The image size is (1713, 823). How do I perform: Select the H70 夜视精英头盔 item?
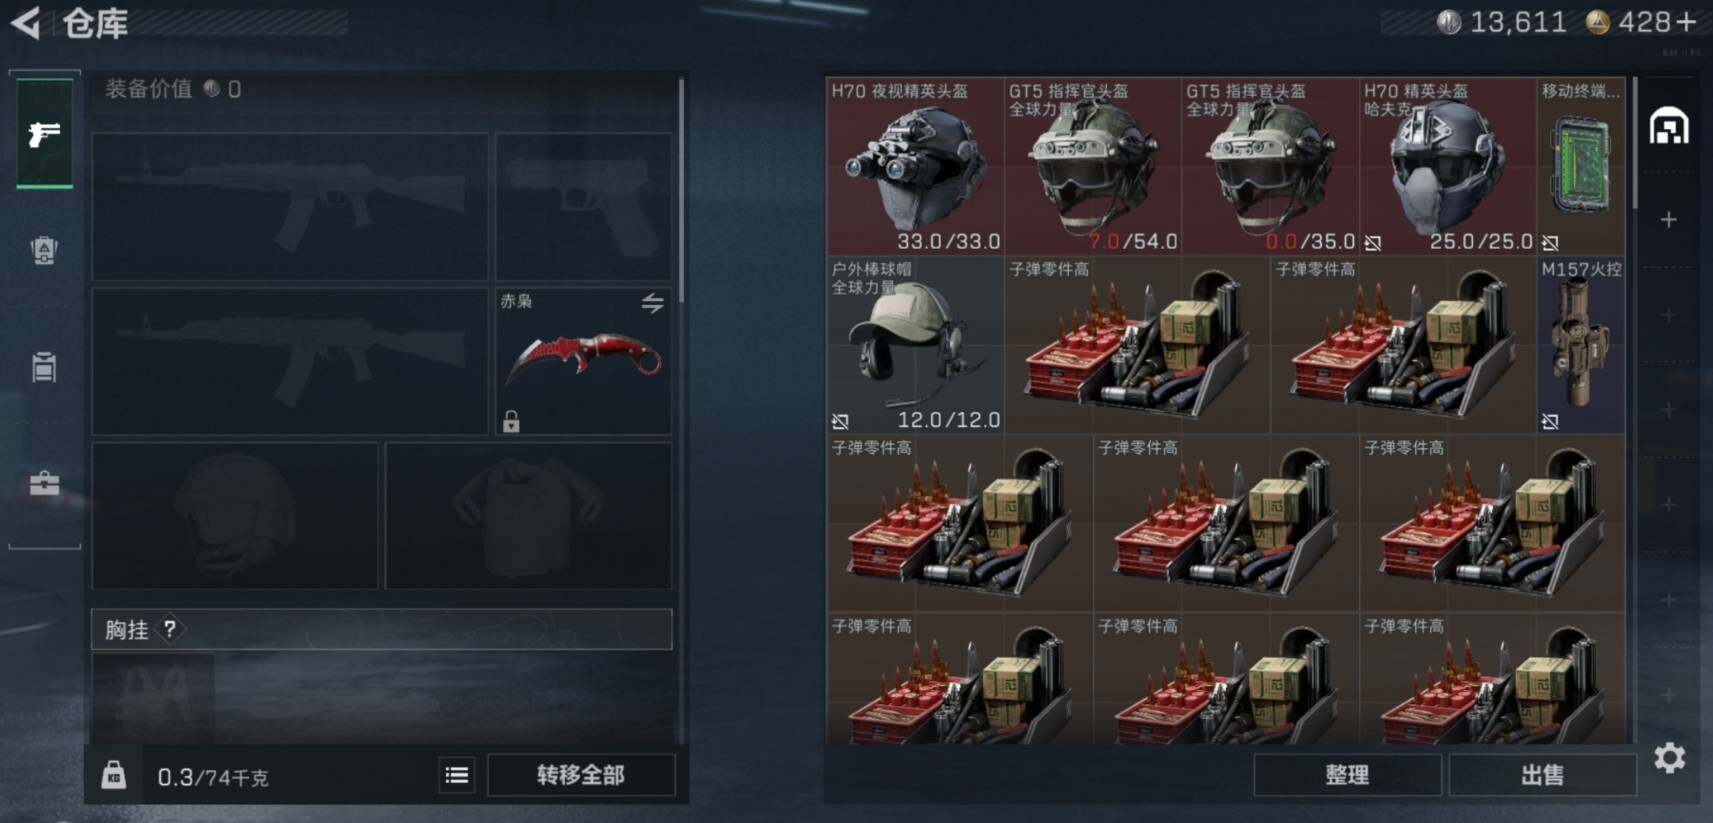(x=914, y=166)
